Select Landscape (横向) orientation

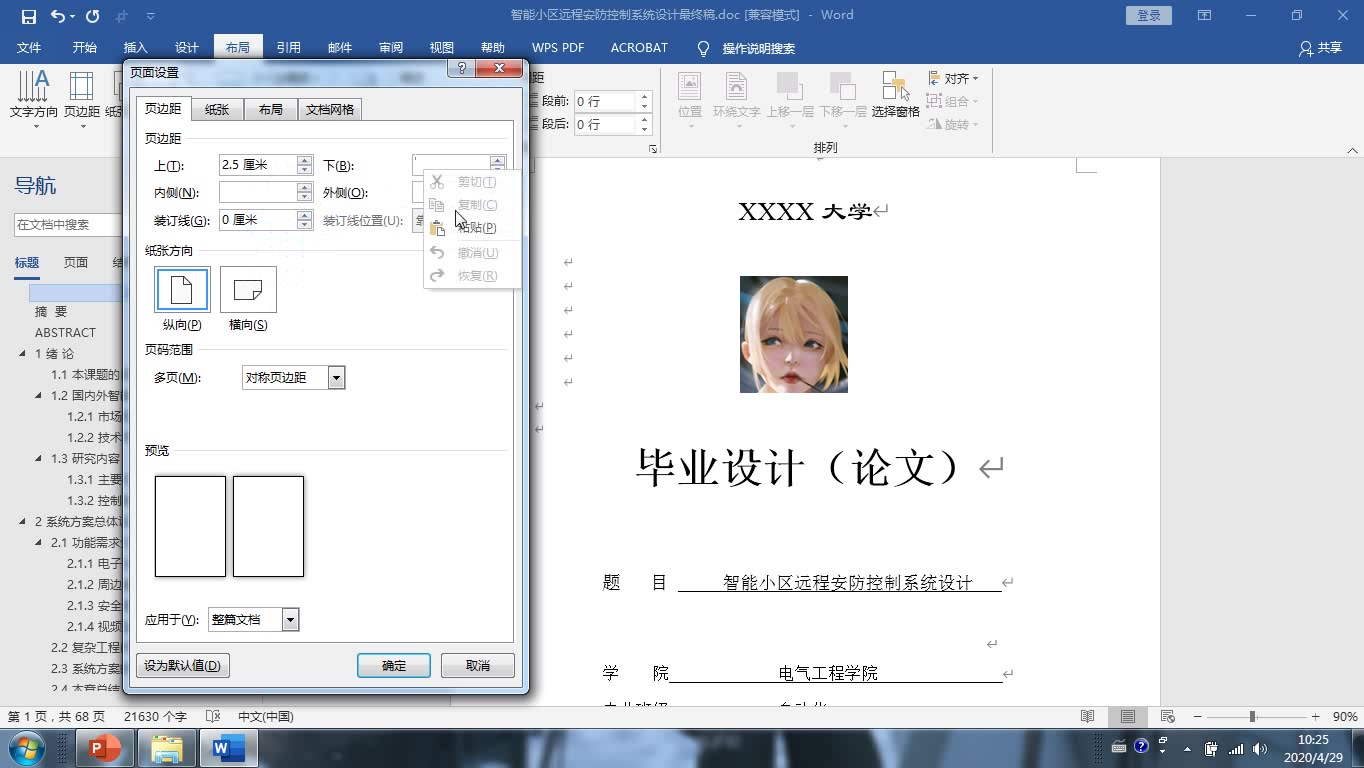point(248,298)
